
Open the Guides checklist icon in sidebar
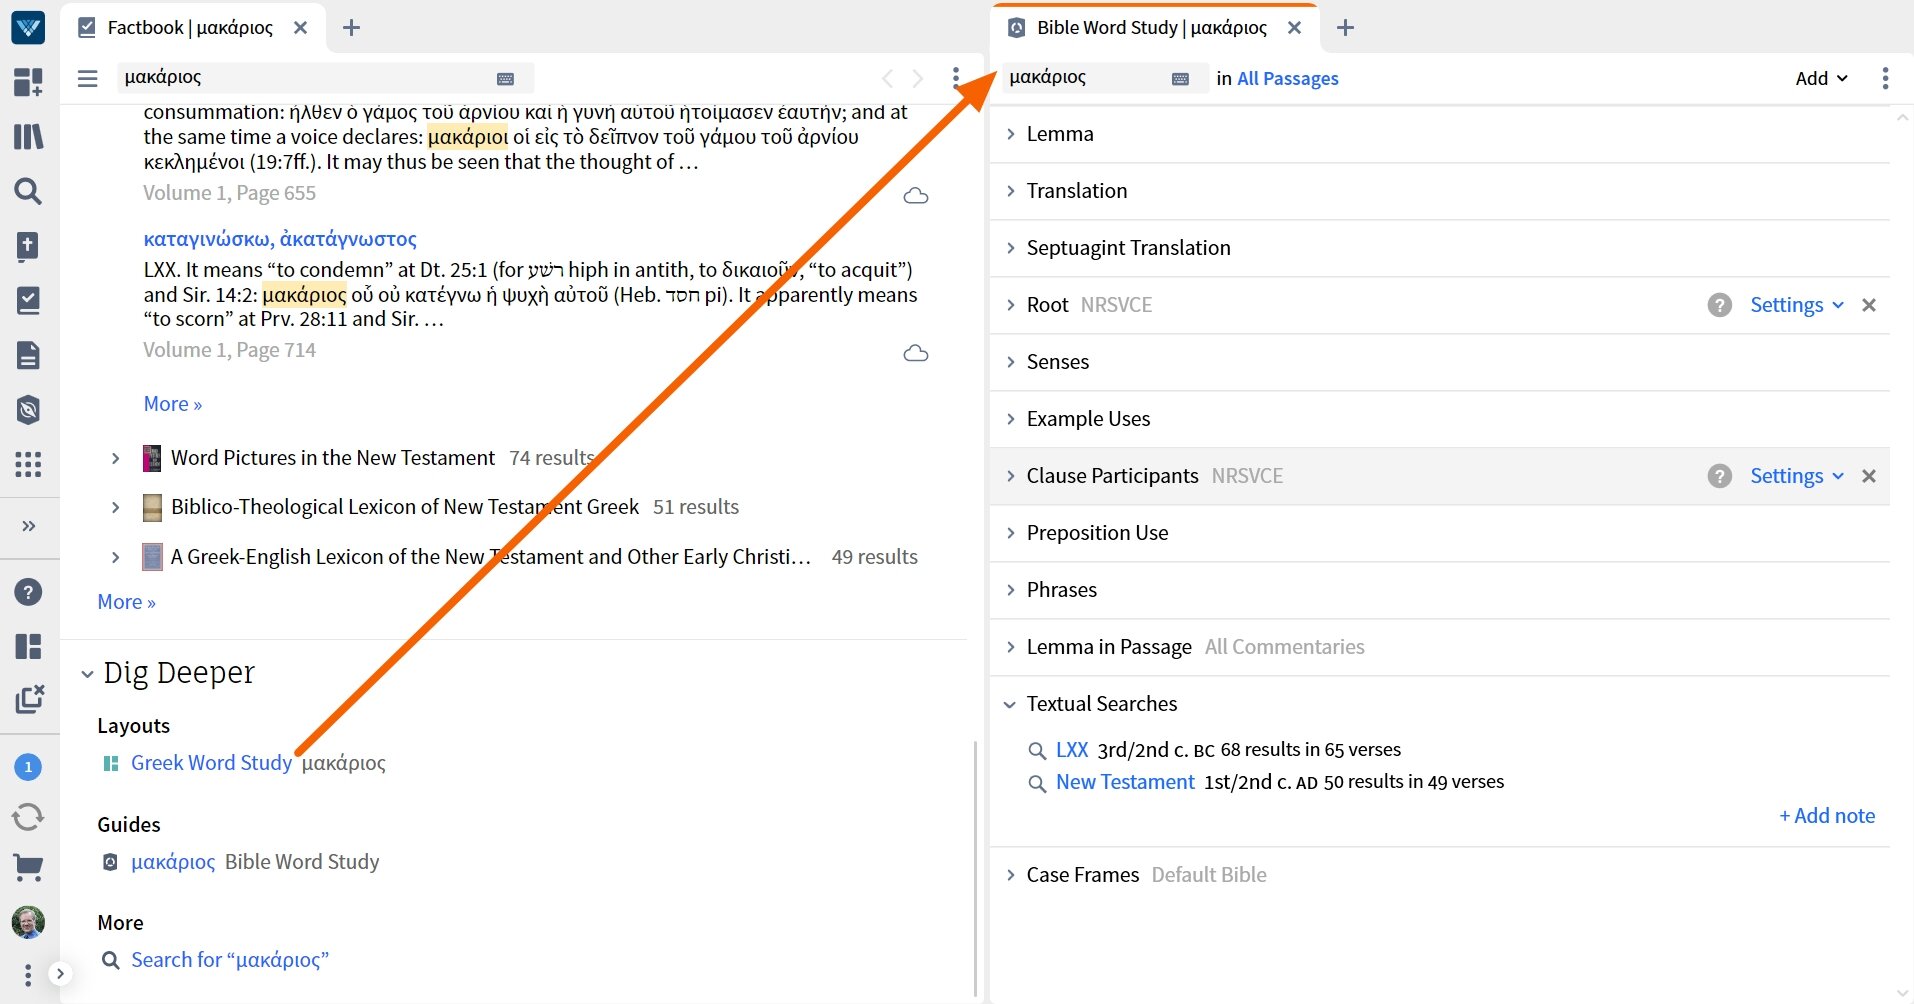tap(28, 300)
